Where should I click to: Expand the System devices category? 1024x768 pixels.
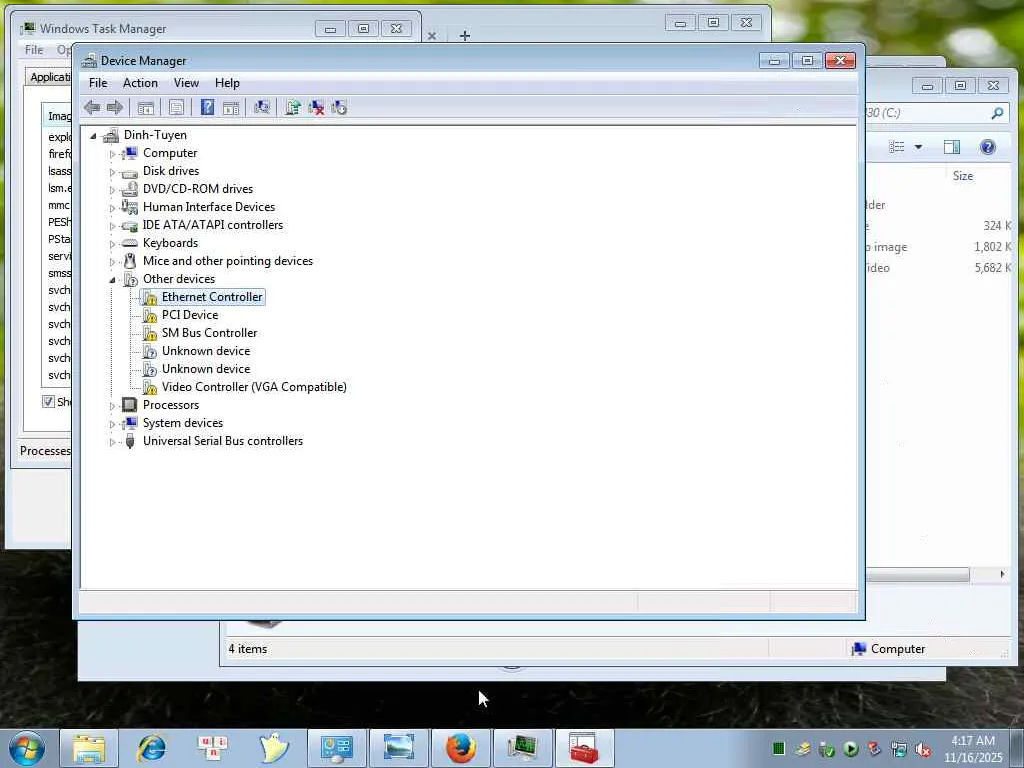112,424
